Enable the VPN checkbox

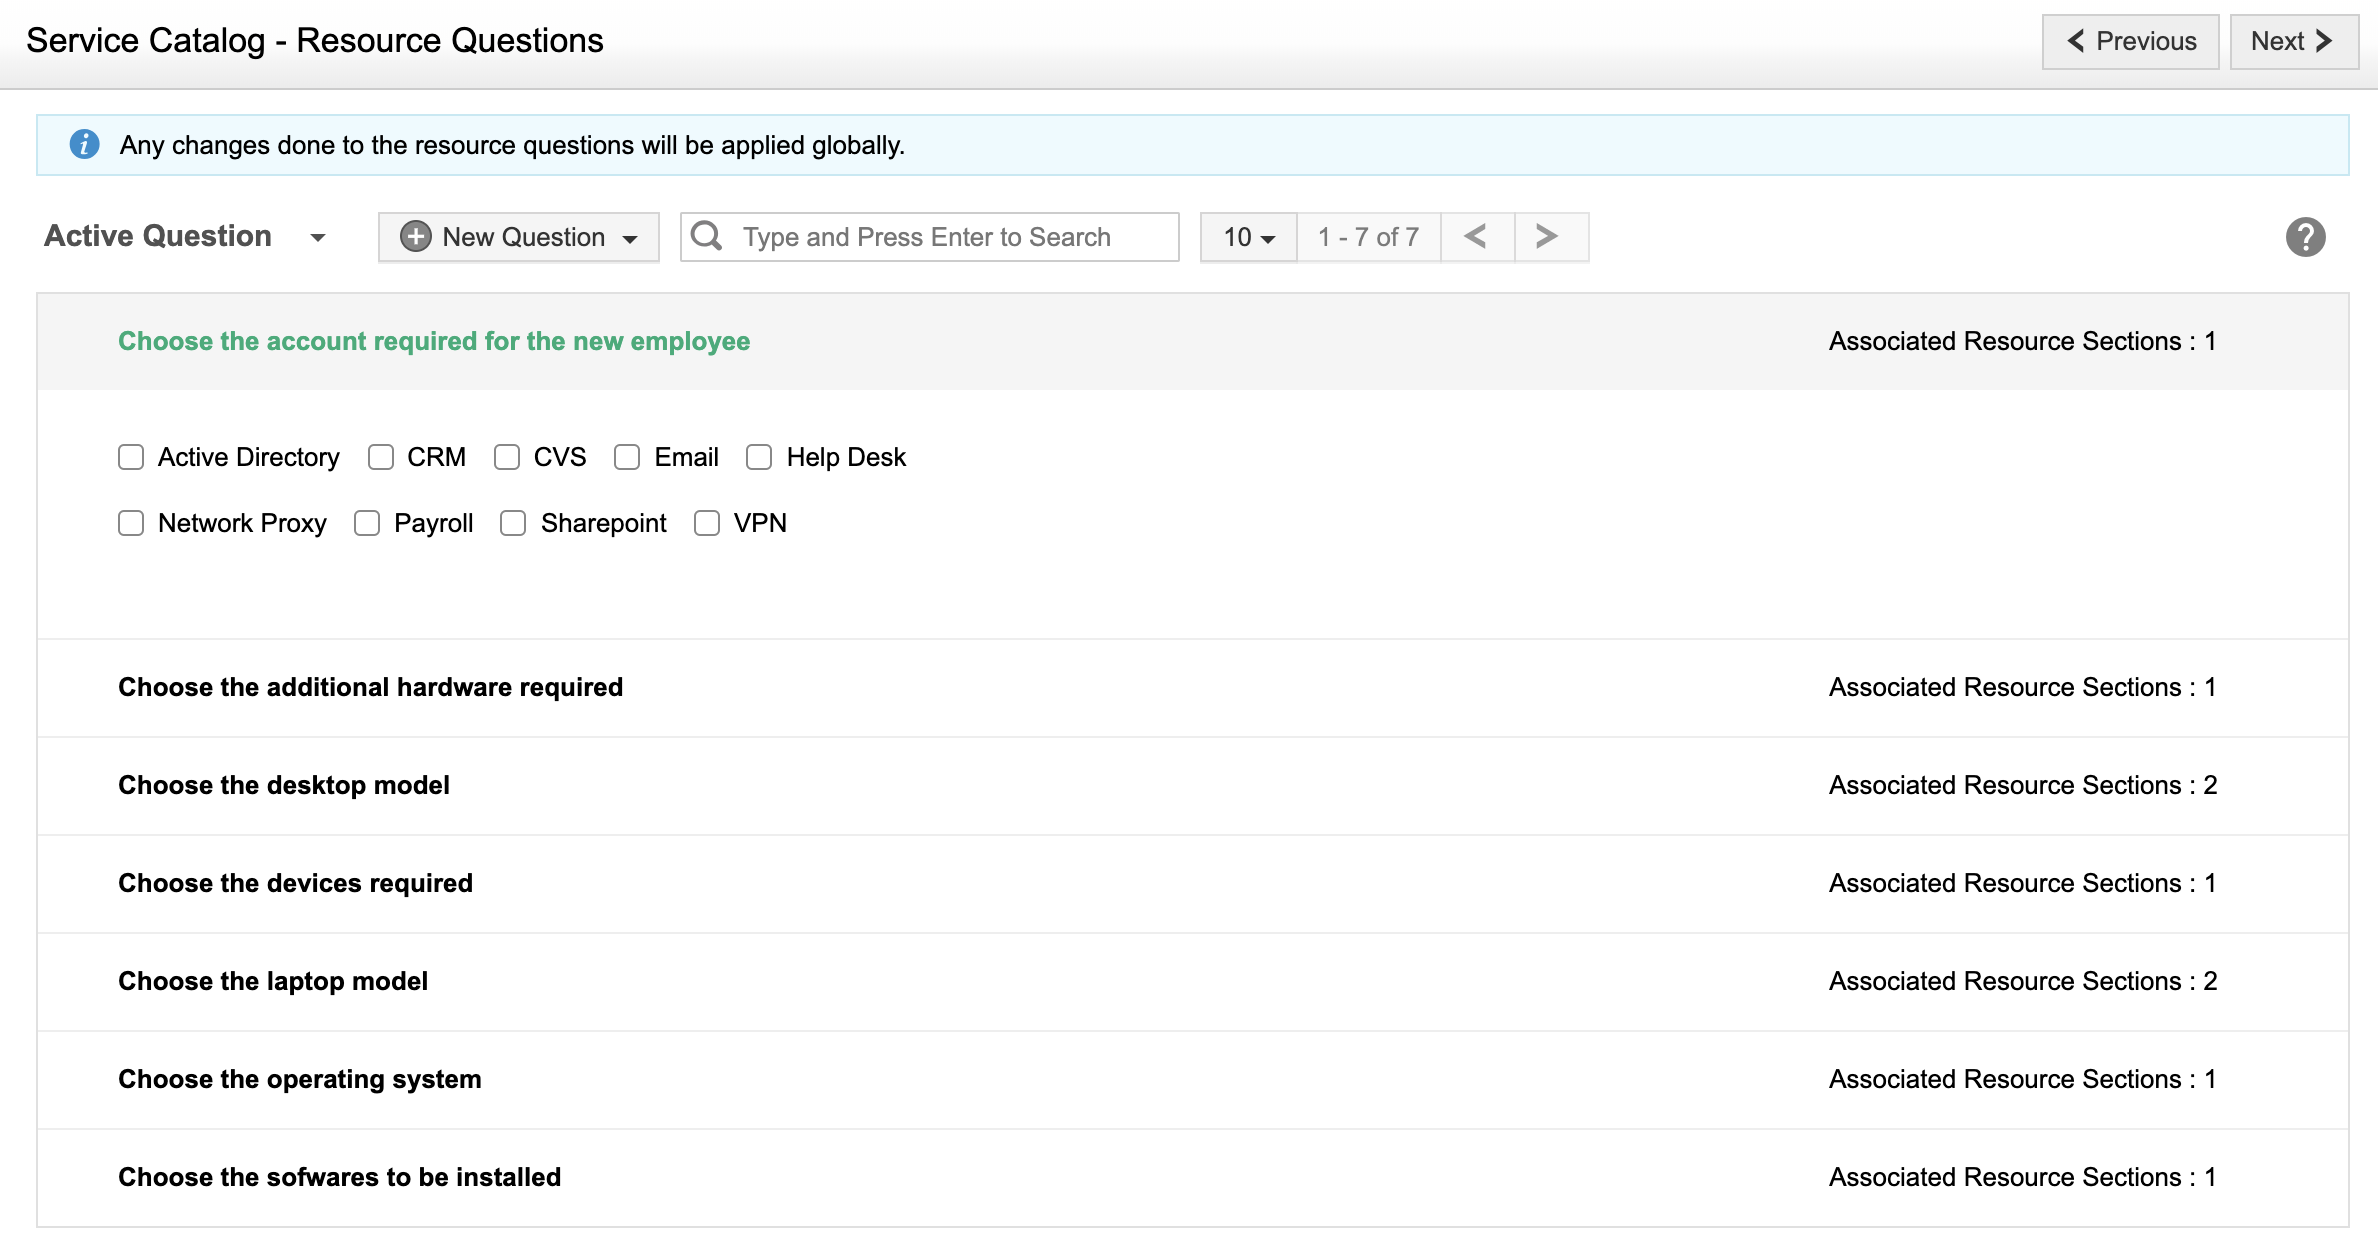707,523
